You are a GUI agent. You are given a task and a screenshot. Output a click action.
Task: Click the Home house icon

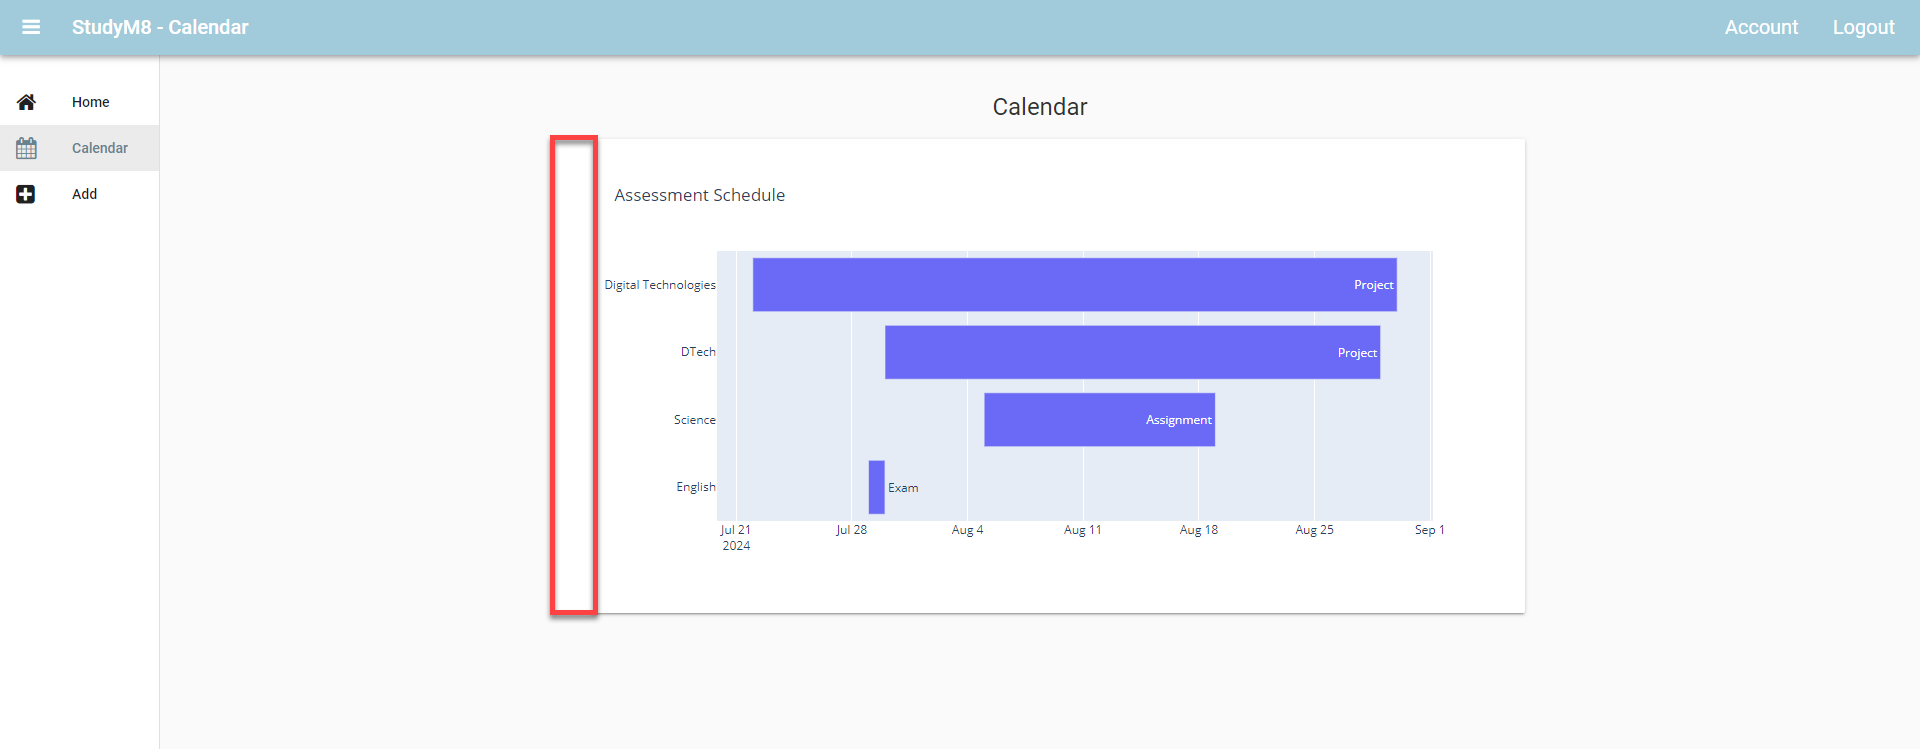(26, 102)
